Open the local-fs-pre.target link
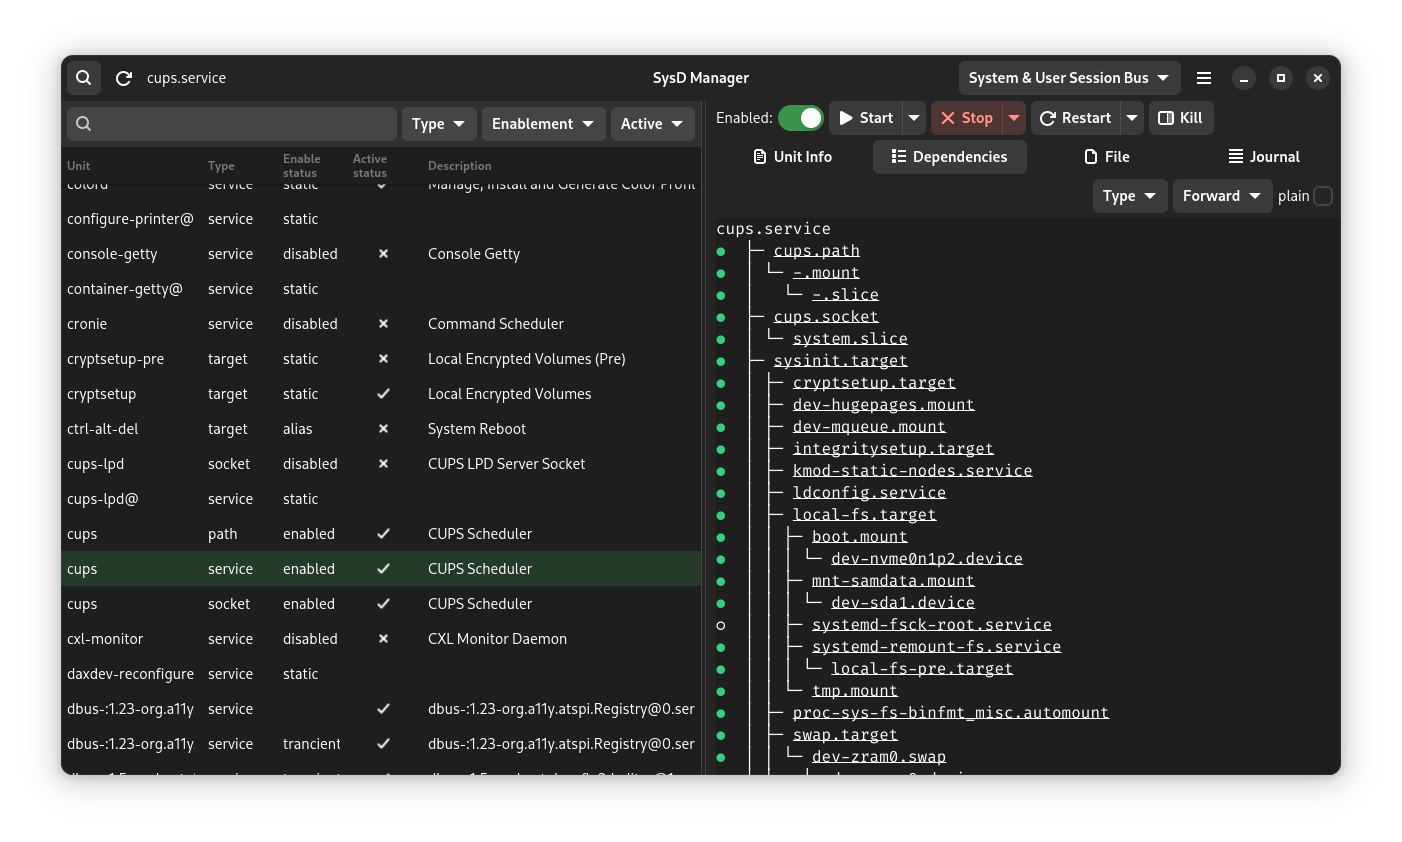This screenshot has height=842, width=1402. point(922,669)
